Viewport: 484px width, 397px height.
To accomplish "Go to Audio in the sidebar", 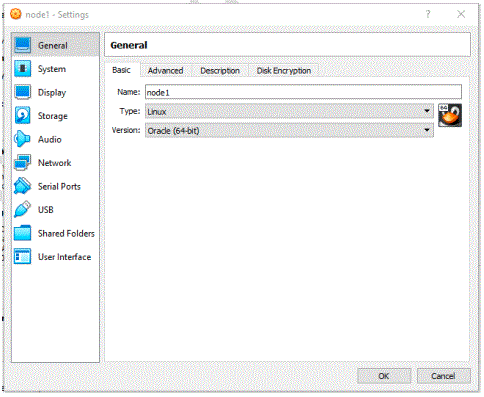I will [56, 139].
